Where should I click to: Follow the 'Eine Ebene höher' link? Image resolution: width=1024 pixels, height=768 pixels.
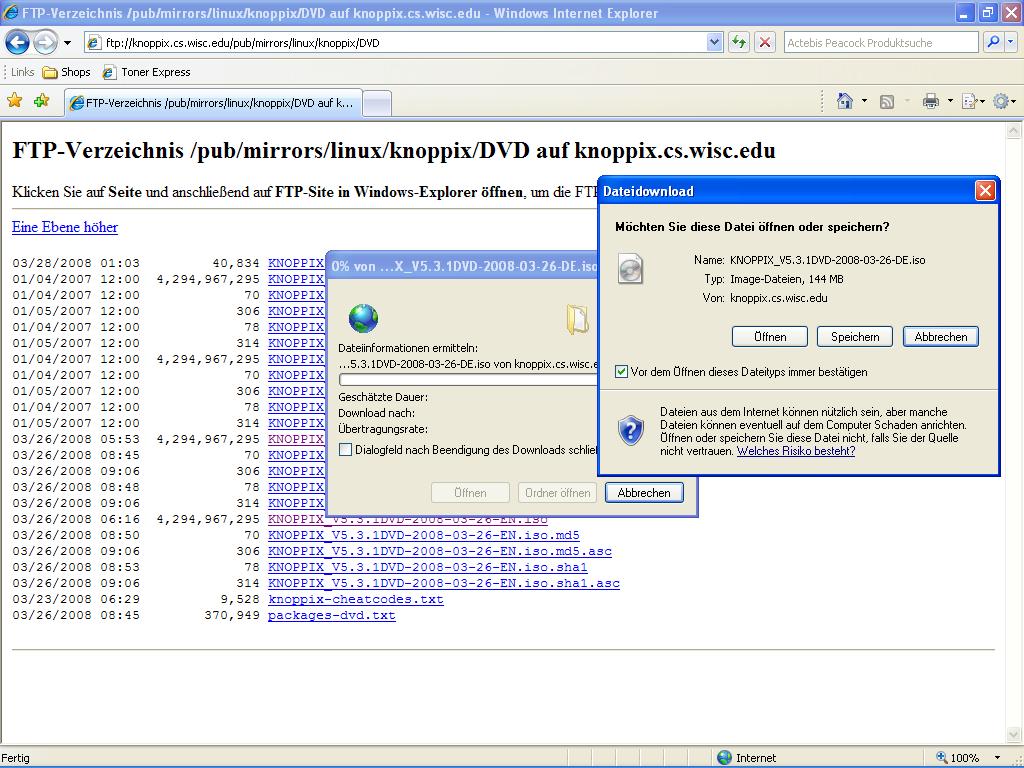[x=65, y=227]
